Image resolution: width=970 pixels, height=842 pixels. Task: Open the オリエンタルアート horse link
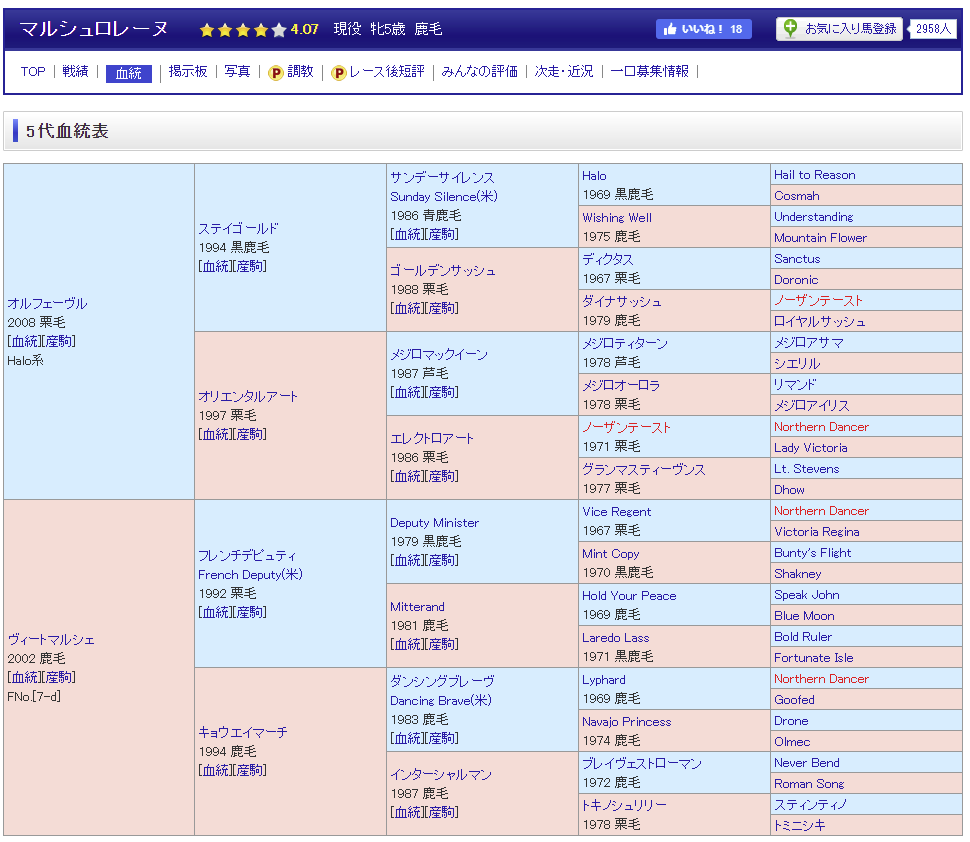click(x=248, y=397)
